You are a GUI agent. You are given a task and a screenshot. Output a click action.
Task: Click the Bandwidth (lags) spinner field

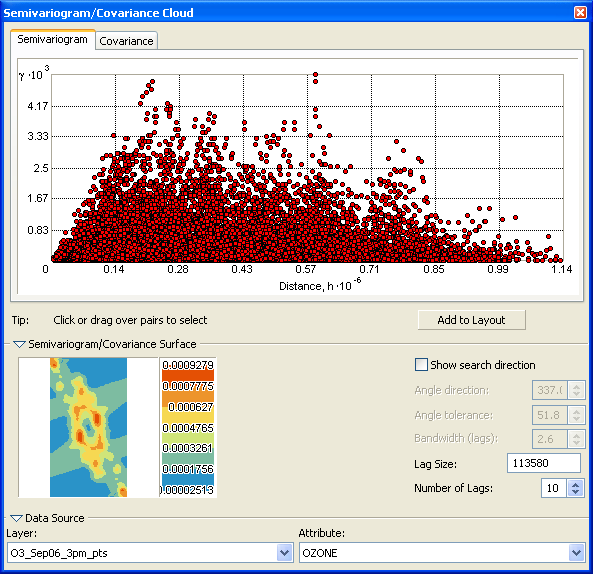(x=550, y=439)
